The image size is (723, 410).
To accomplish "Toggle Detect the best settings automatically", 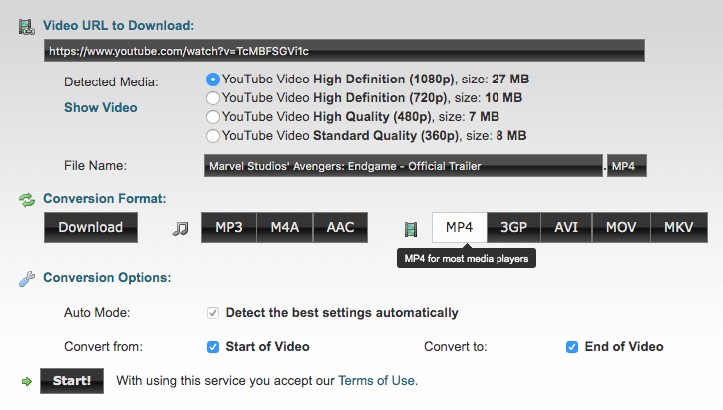I will click(x=213, y=313).
